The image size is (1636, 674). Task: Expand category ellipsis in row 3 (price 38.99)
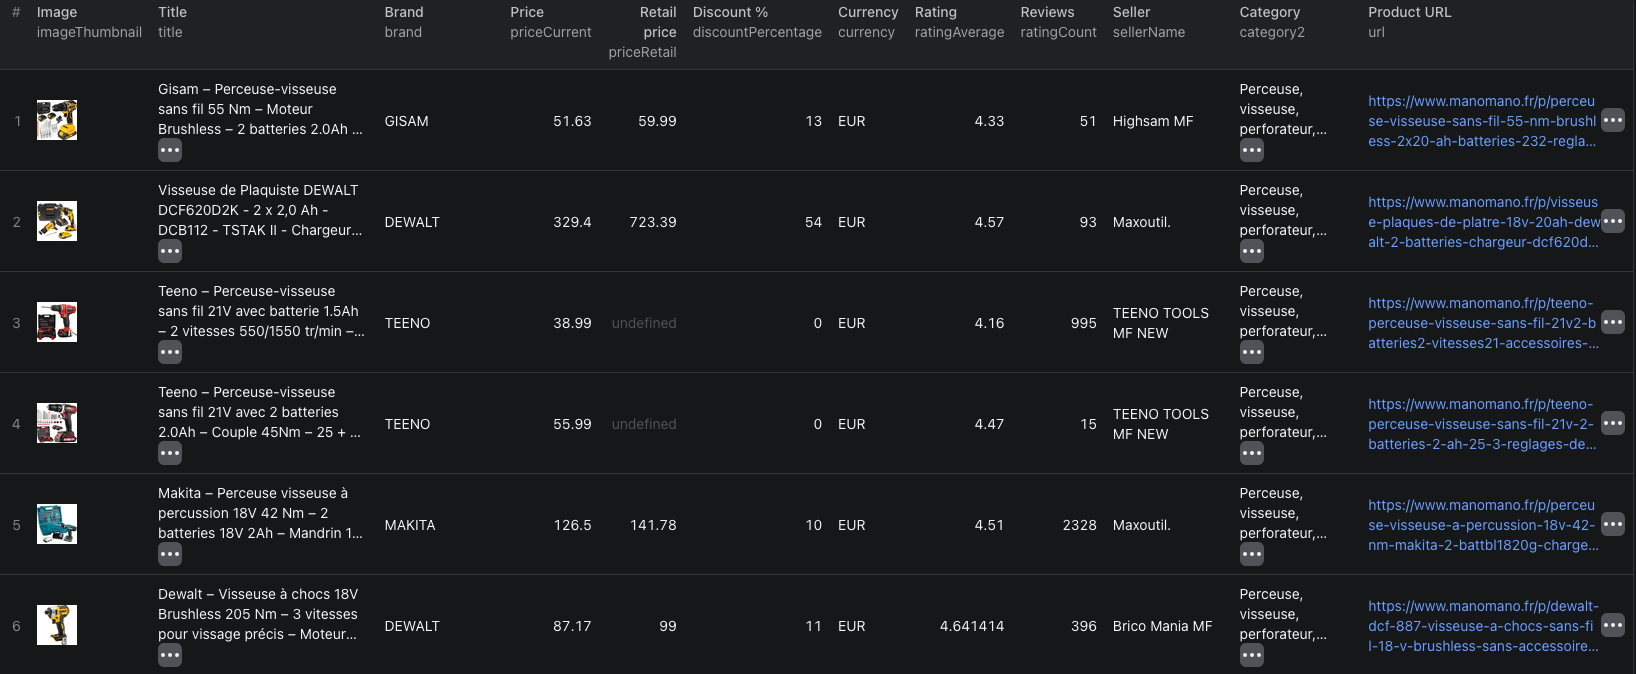pos(1252,353)
